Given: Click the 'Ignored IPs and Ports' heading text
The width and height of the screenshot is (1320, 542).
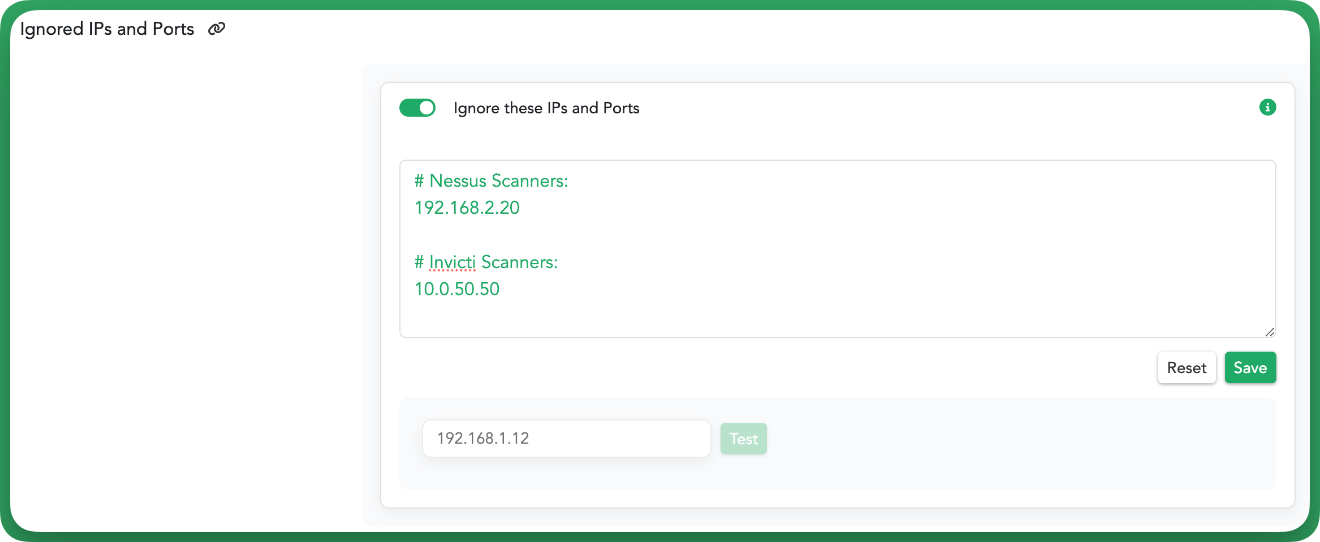Looking at the screenshot, I should [x=107, y=29].
